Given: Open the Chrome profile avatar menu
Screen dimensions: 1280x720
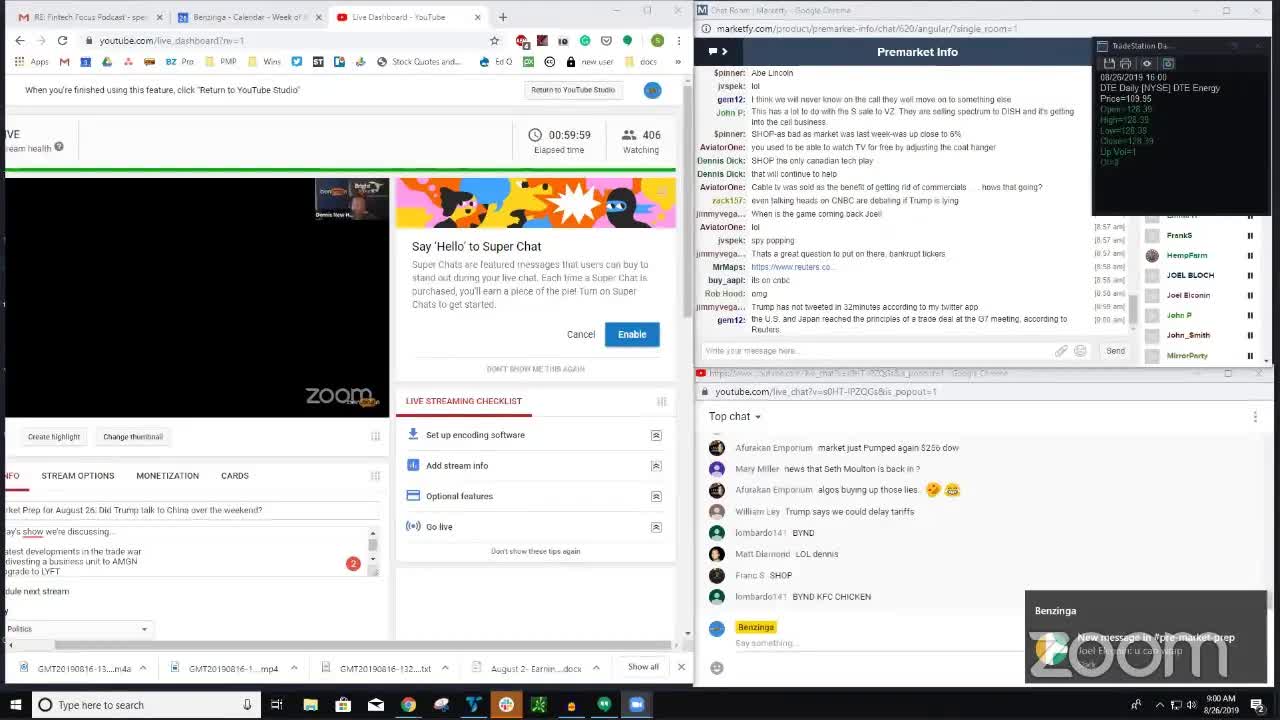Looking at the screenshot, I should pos(657,40).
